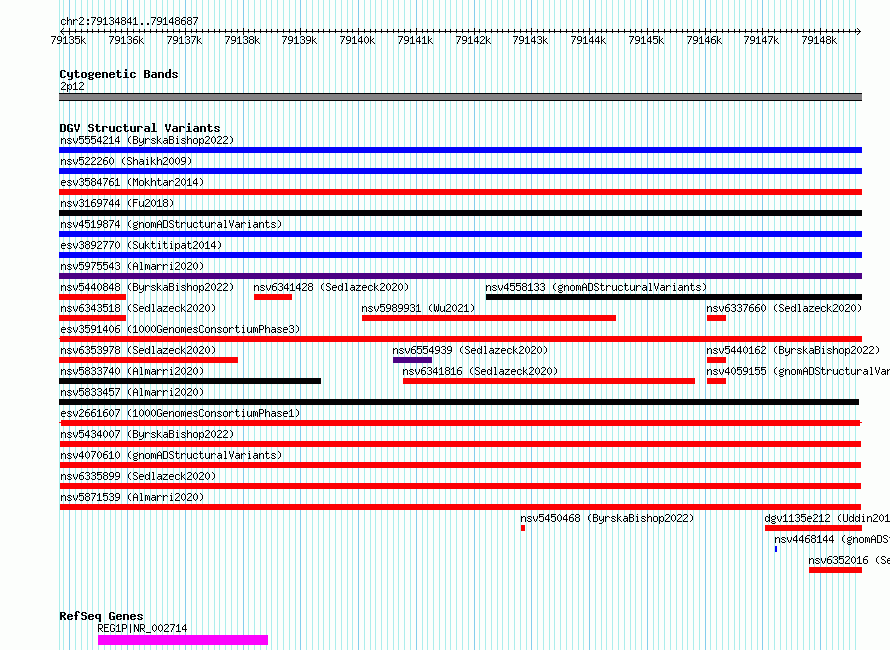The image size is (890, 650).
Task: Click the nsv6353978 (Sedlazeck2020) red bar
Action: coord(148,360)
